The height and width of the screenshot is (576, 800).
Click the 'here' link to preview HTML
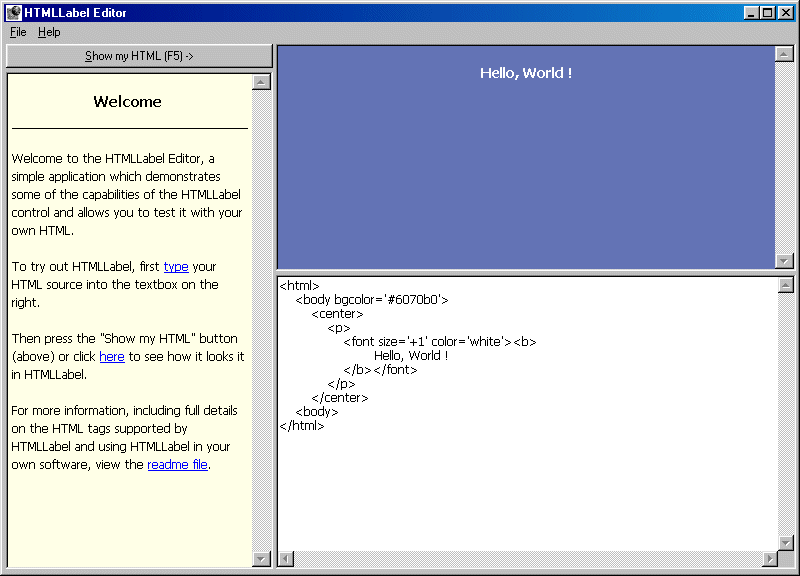click(112, 357)
